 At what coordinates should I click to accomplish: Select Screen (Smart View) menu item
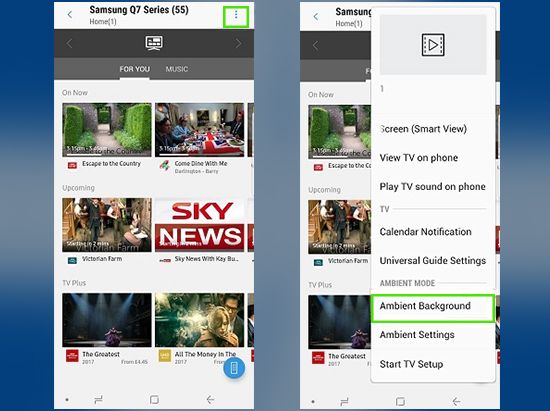[423, 129]
